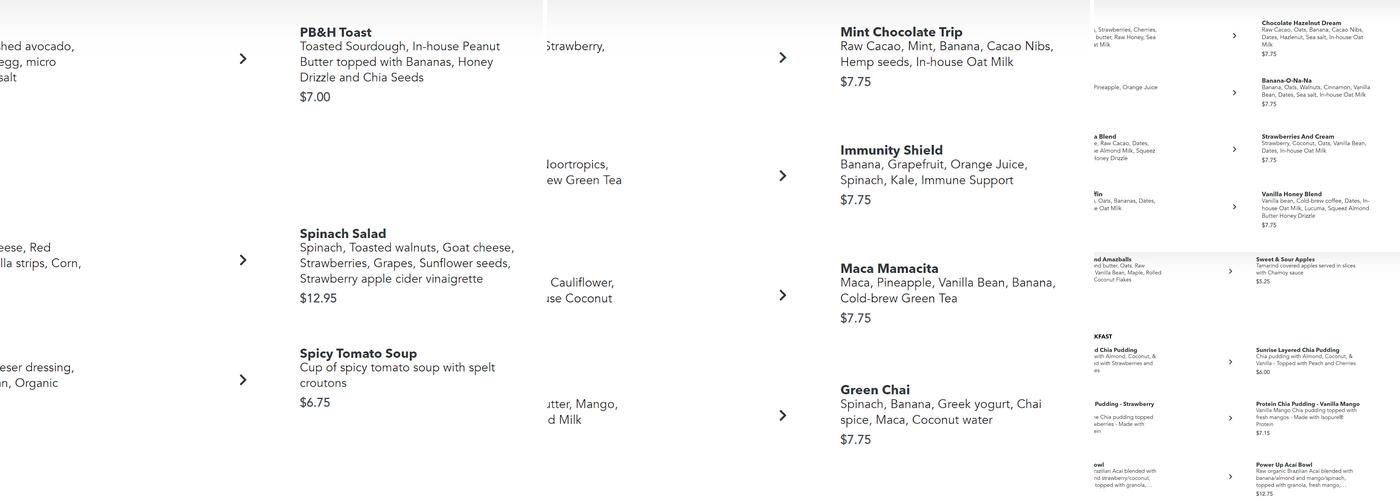1400x500 pixels.
Task: Click the chevron left of PB&H Toast
Action: [243, 59]
